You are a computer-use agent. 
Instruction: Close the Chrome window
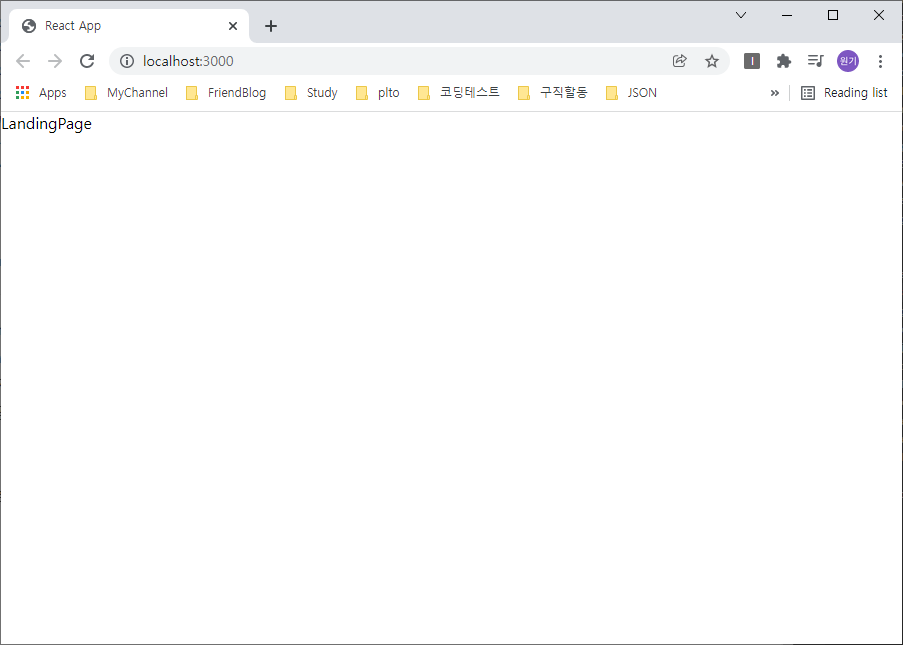(879, 16)
